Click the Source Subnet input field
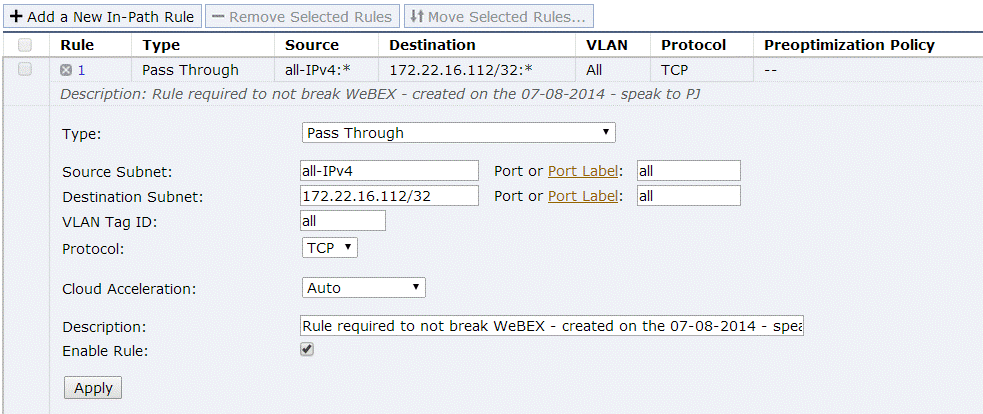 [x=389, y=171]
